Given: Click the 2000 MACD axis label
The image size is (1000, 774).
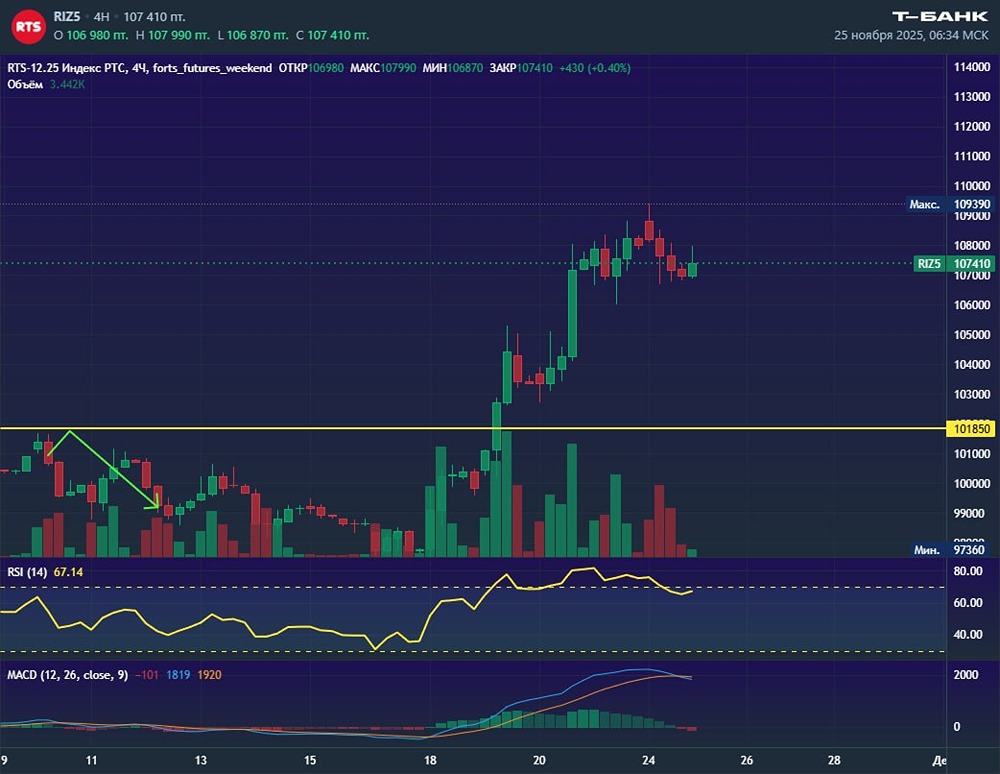Looking at the screenshot, I should [966, 675].
